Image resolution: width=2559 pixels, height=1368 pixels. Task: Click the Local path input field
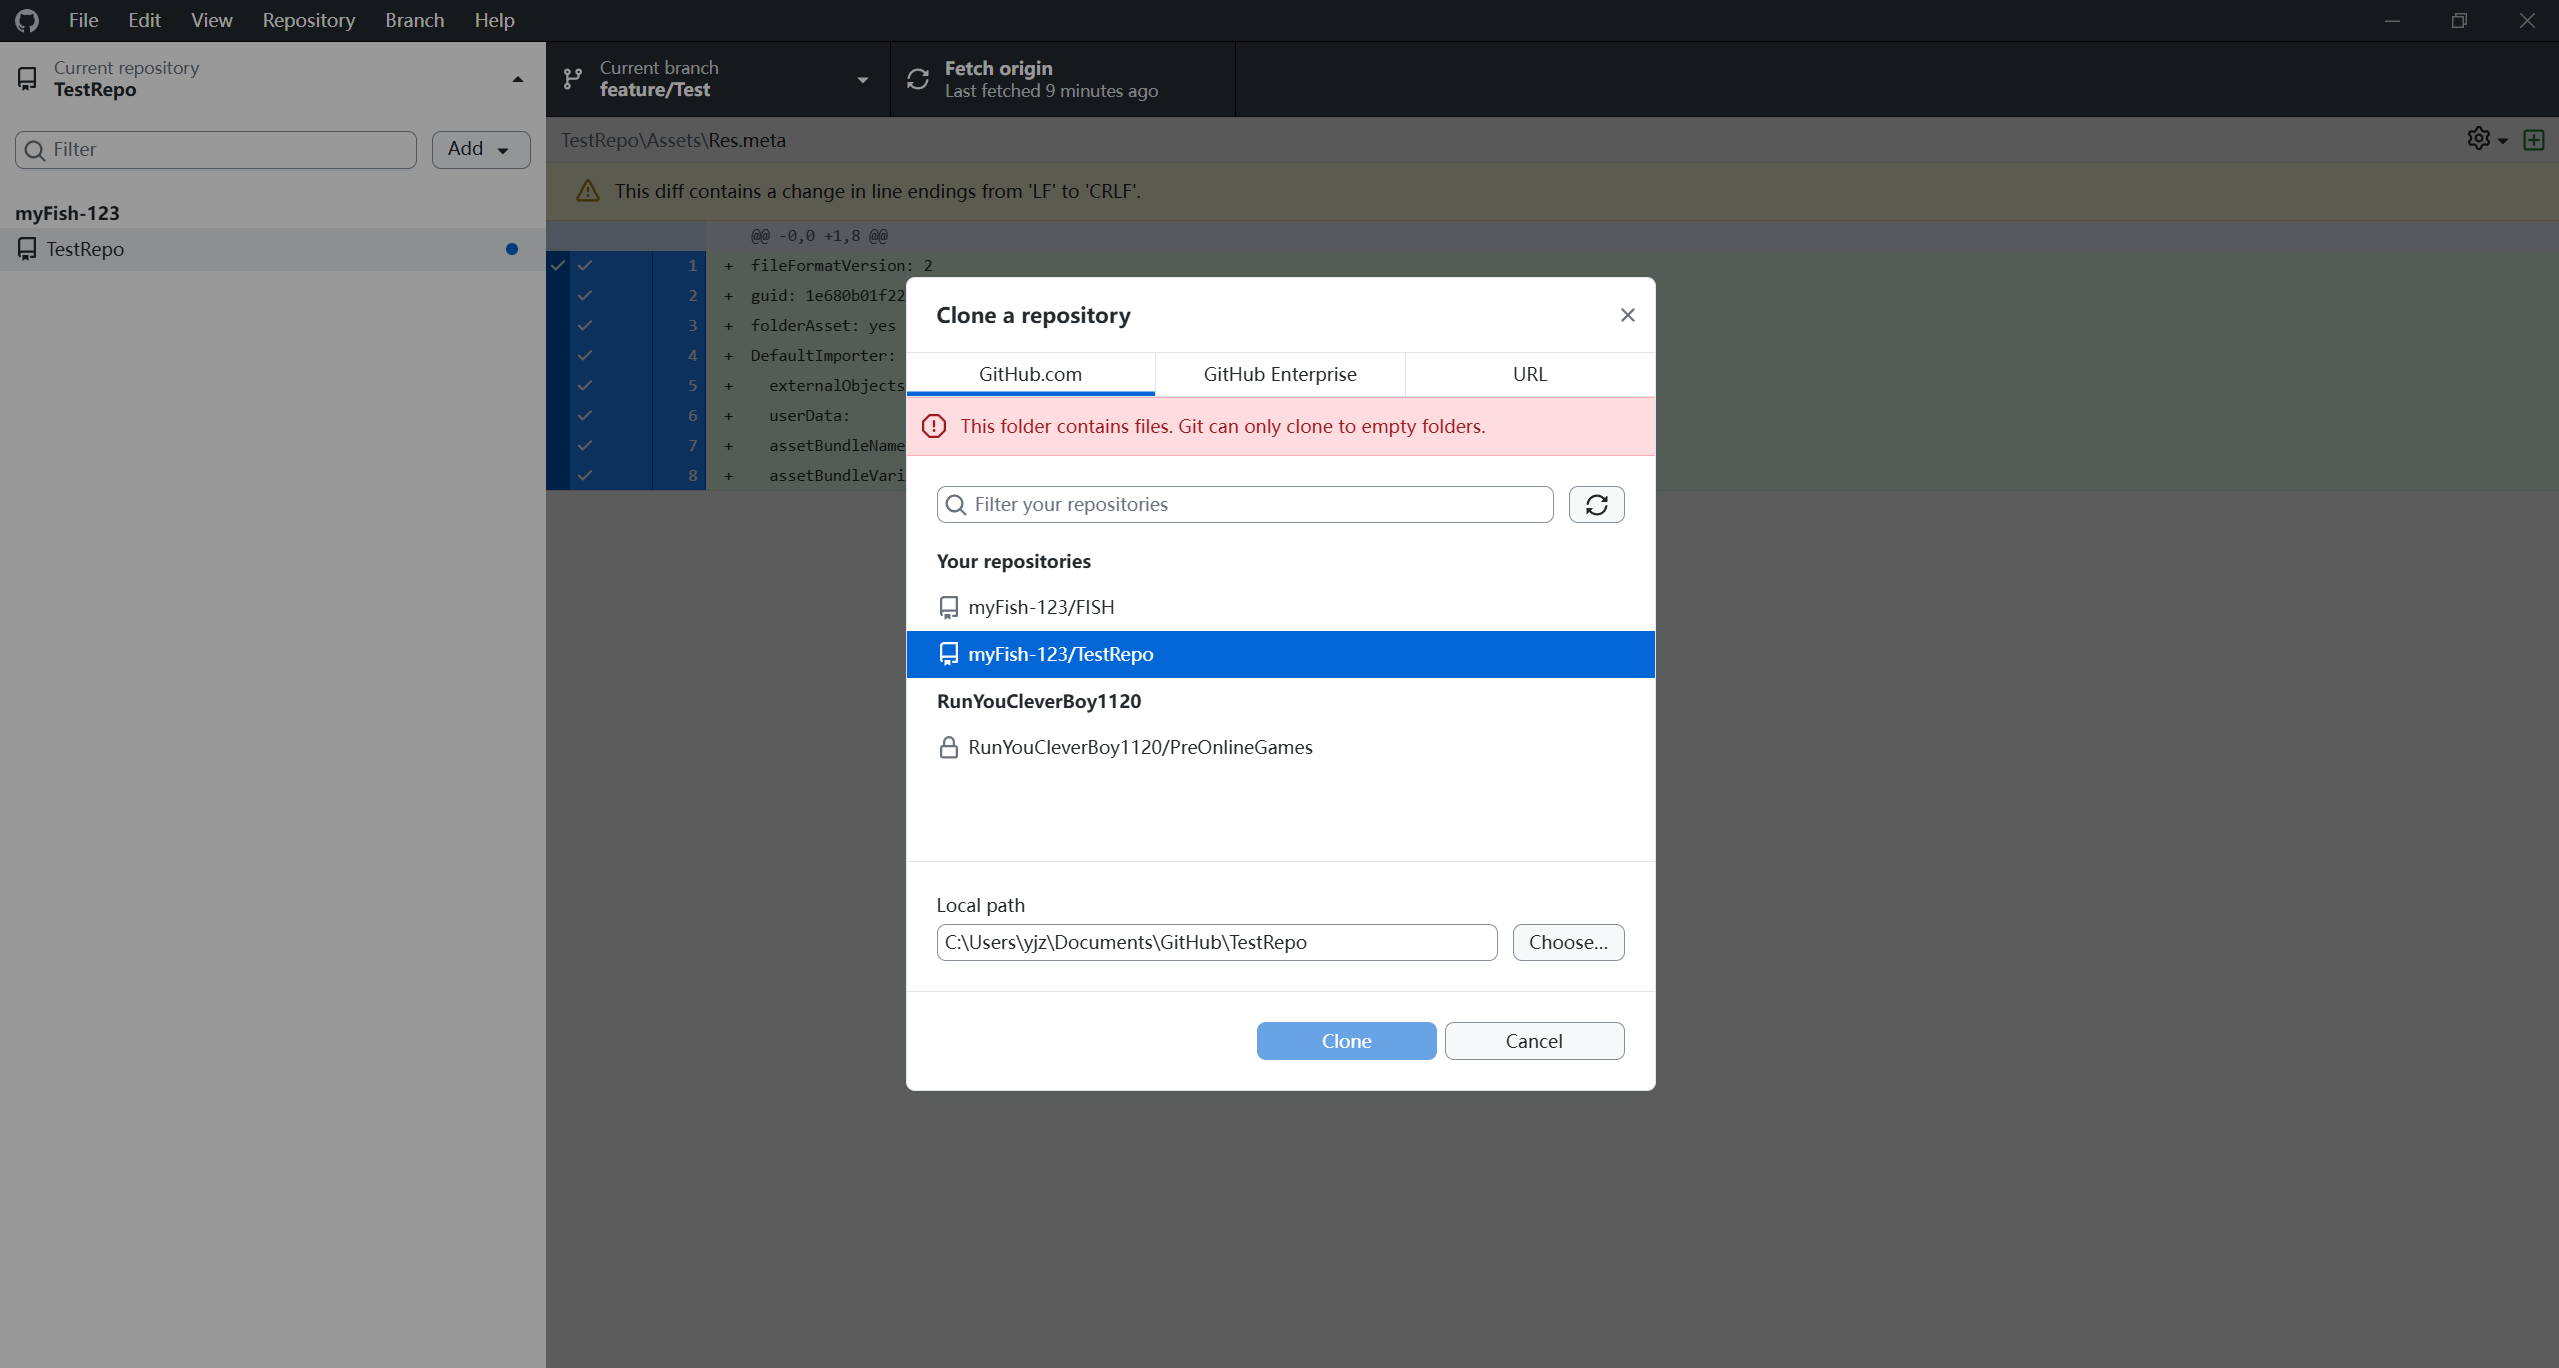(x=1216, y=942)
